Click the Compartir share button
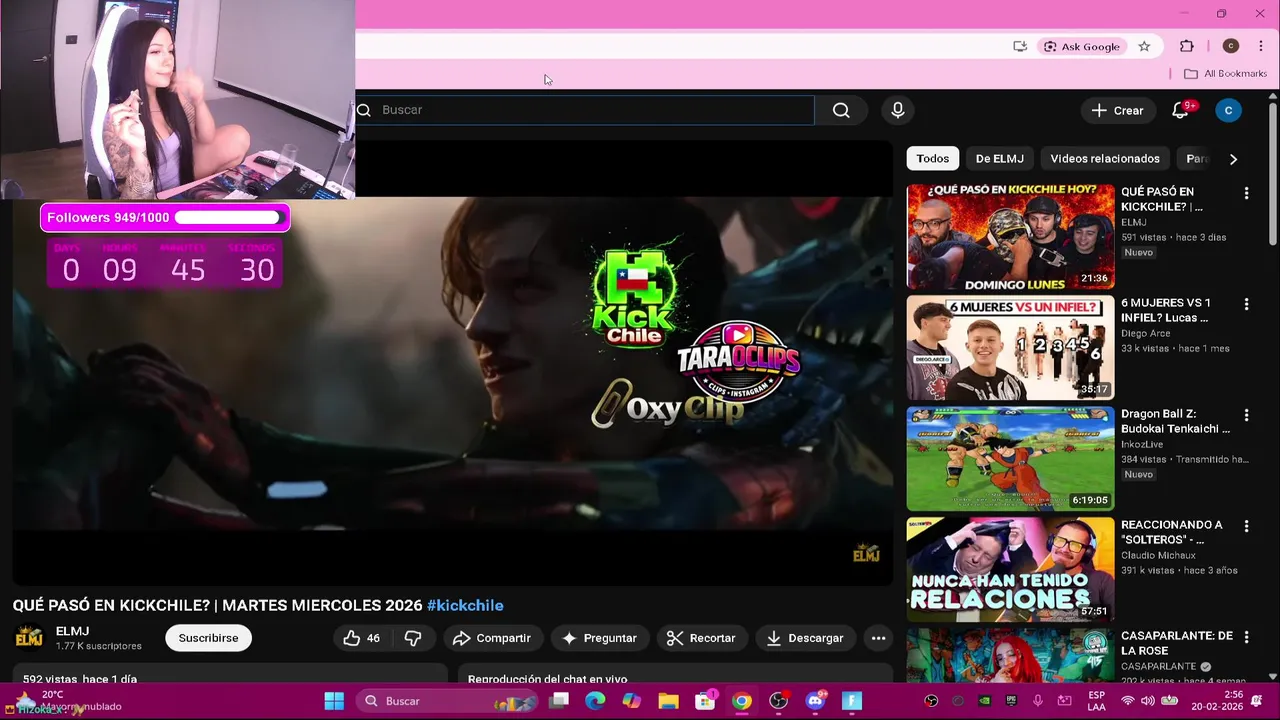Image resolution: width=1280 pixels, height=720 pixels. tap(491, 638)
